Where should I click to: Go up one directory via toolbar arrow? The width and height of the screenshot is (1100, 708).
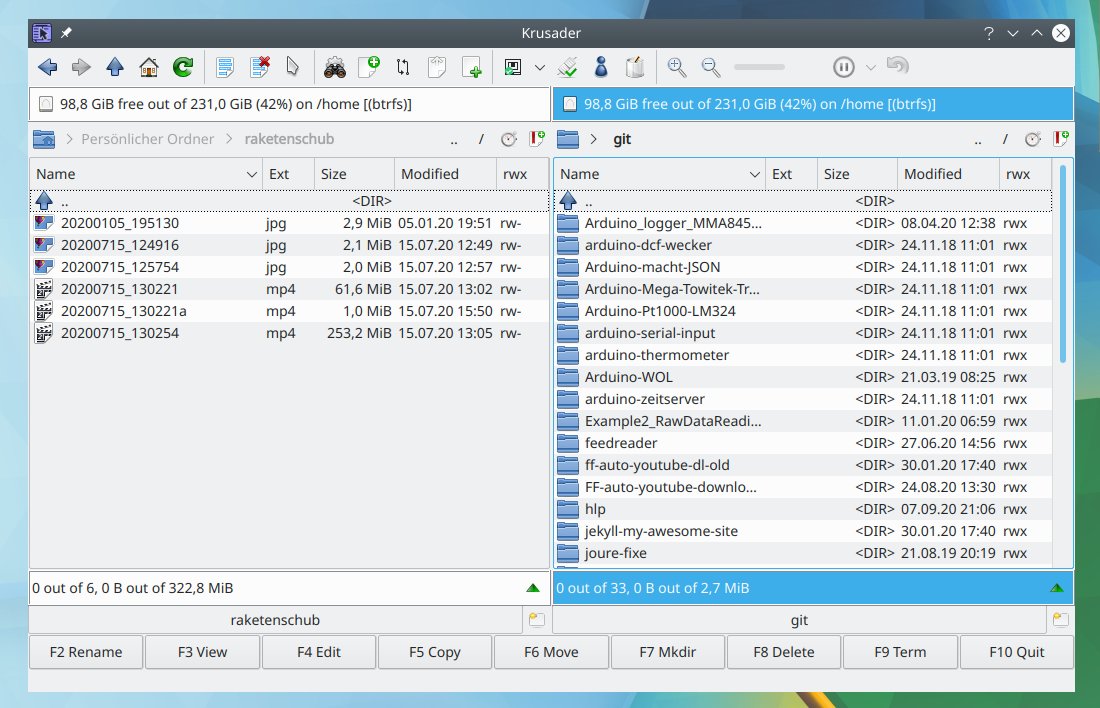(x=115, y=67)
